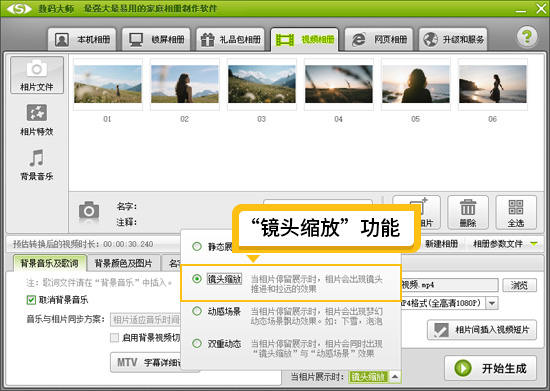Select the 动感场景 radio option

197,311
